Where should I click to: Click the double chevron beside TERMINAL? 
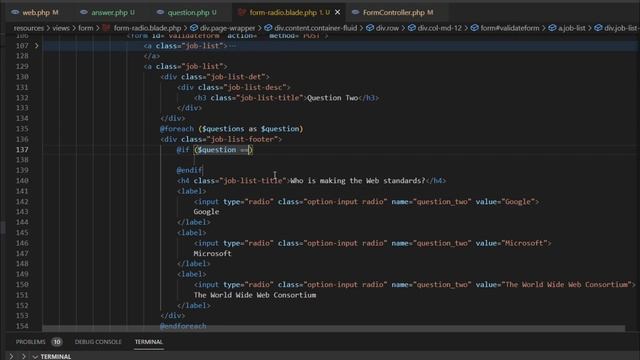(x=23, y=357)
